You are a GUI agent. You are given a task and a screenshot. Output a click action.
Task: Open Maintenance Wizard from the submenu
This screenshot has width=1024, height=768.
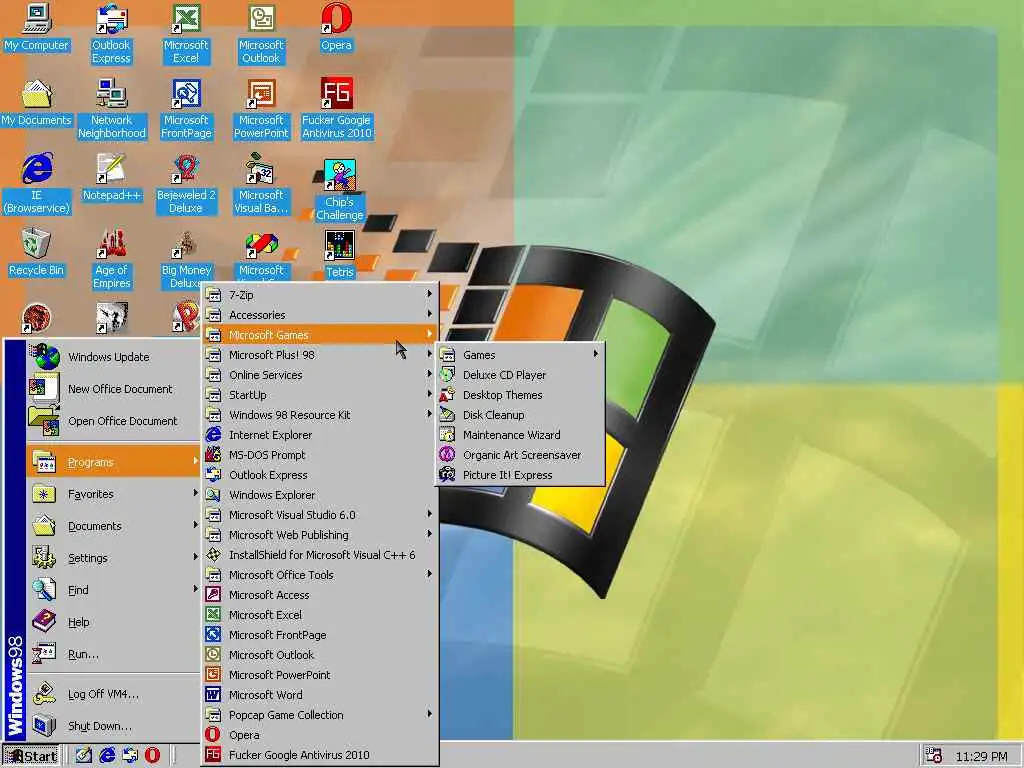click(520, 435)
